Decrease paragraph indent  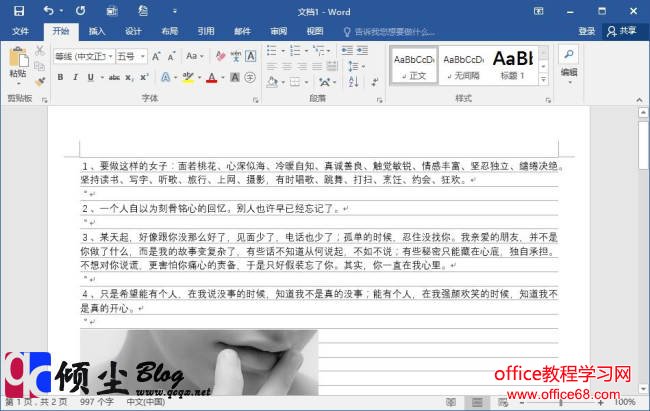point(347,51)
